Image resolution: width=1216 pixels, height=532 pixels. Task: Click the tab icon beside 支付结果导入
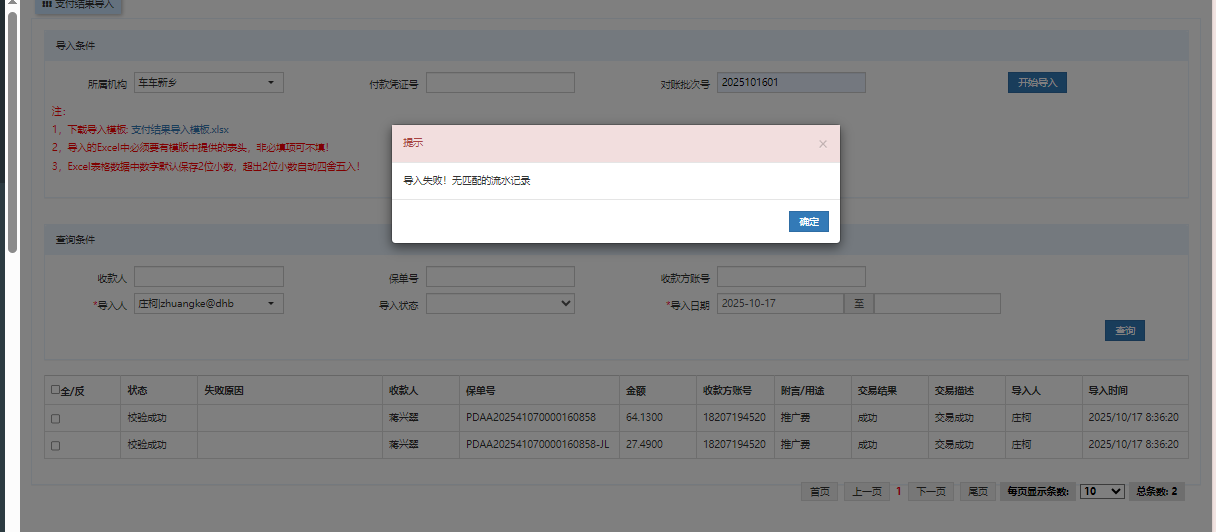pos(47,5)
